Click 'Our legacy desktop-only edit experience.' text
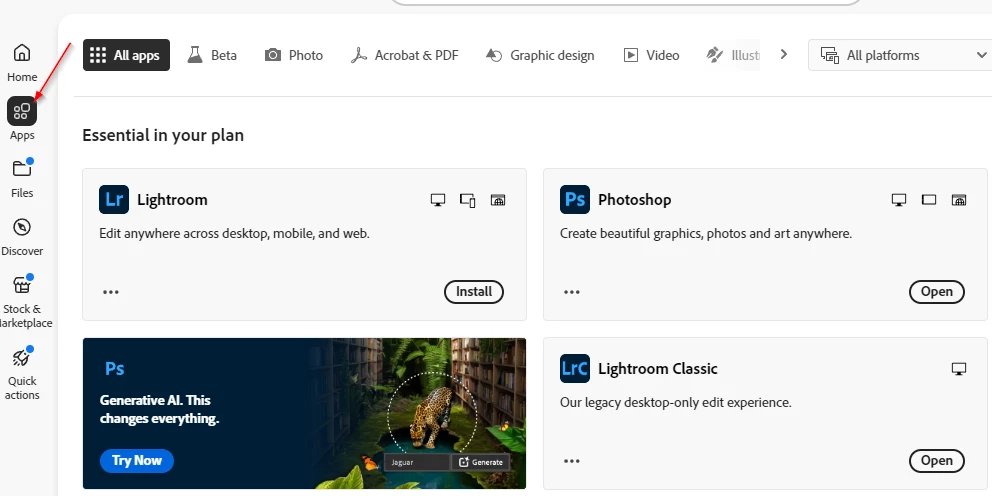Image resolution: width=992 pixels, height=496 pixels. [x=676, y=402]
